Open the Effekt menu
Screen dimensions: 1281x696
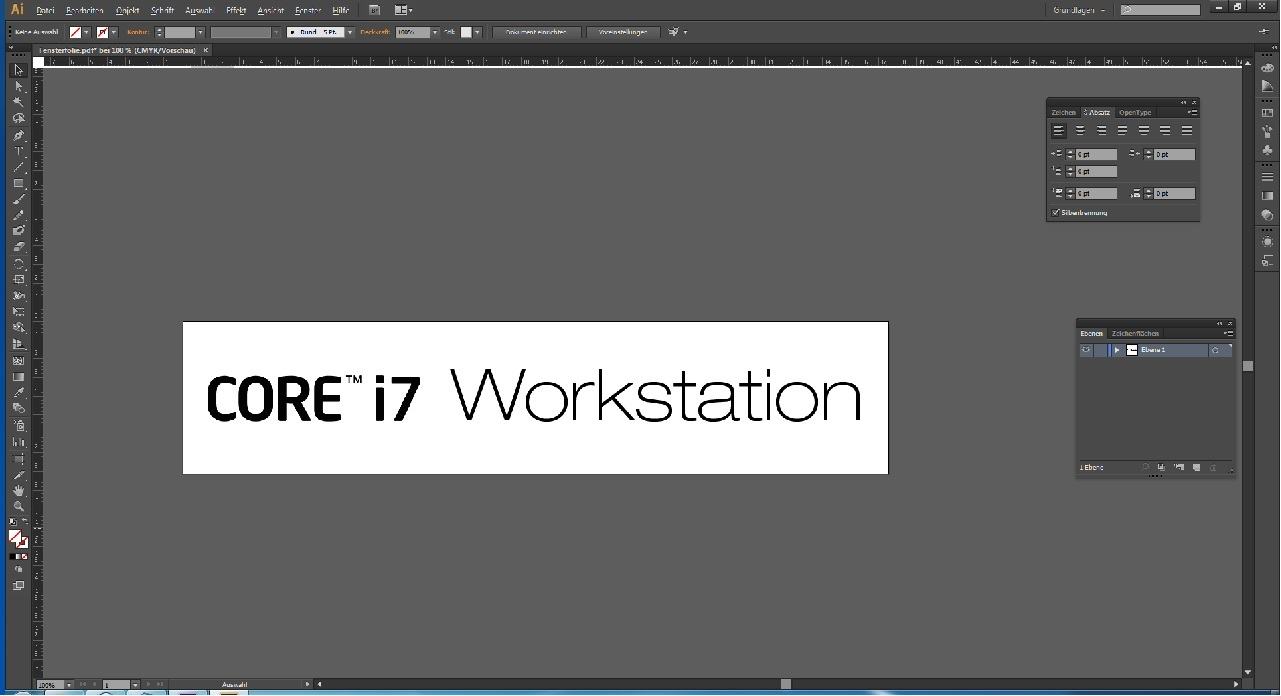coord(236,10)
